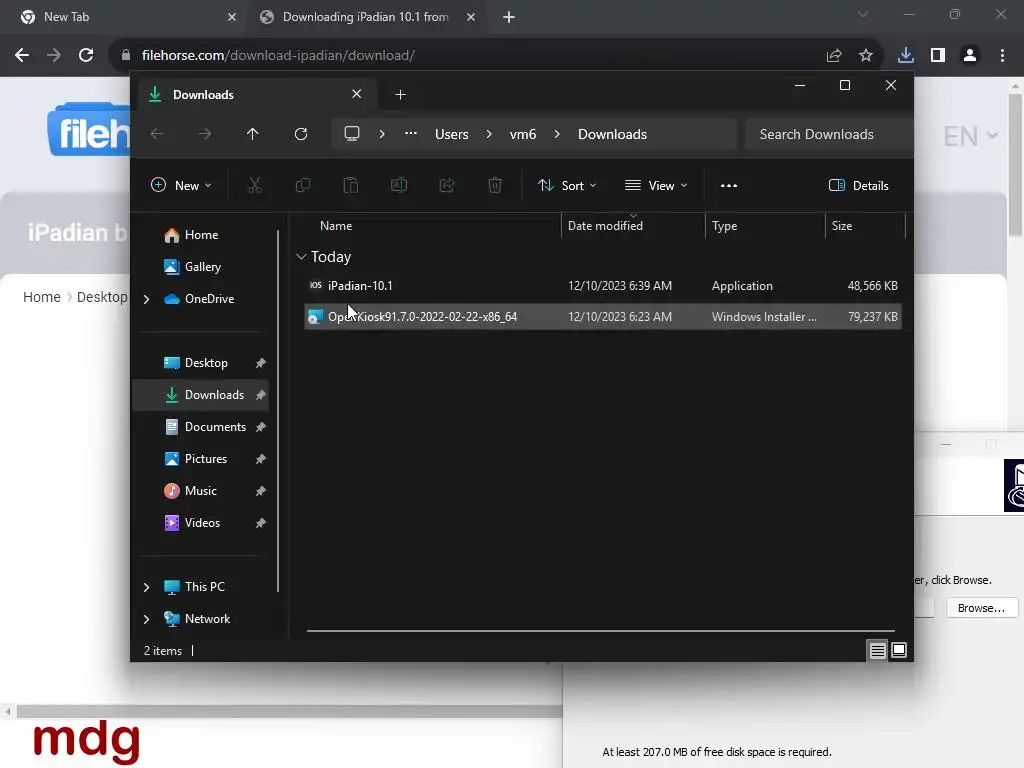
Task: Collapse the Today group
Action: click(x=301, y=257)
